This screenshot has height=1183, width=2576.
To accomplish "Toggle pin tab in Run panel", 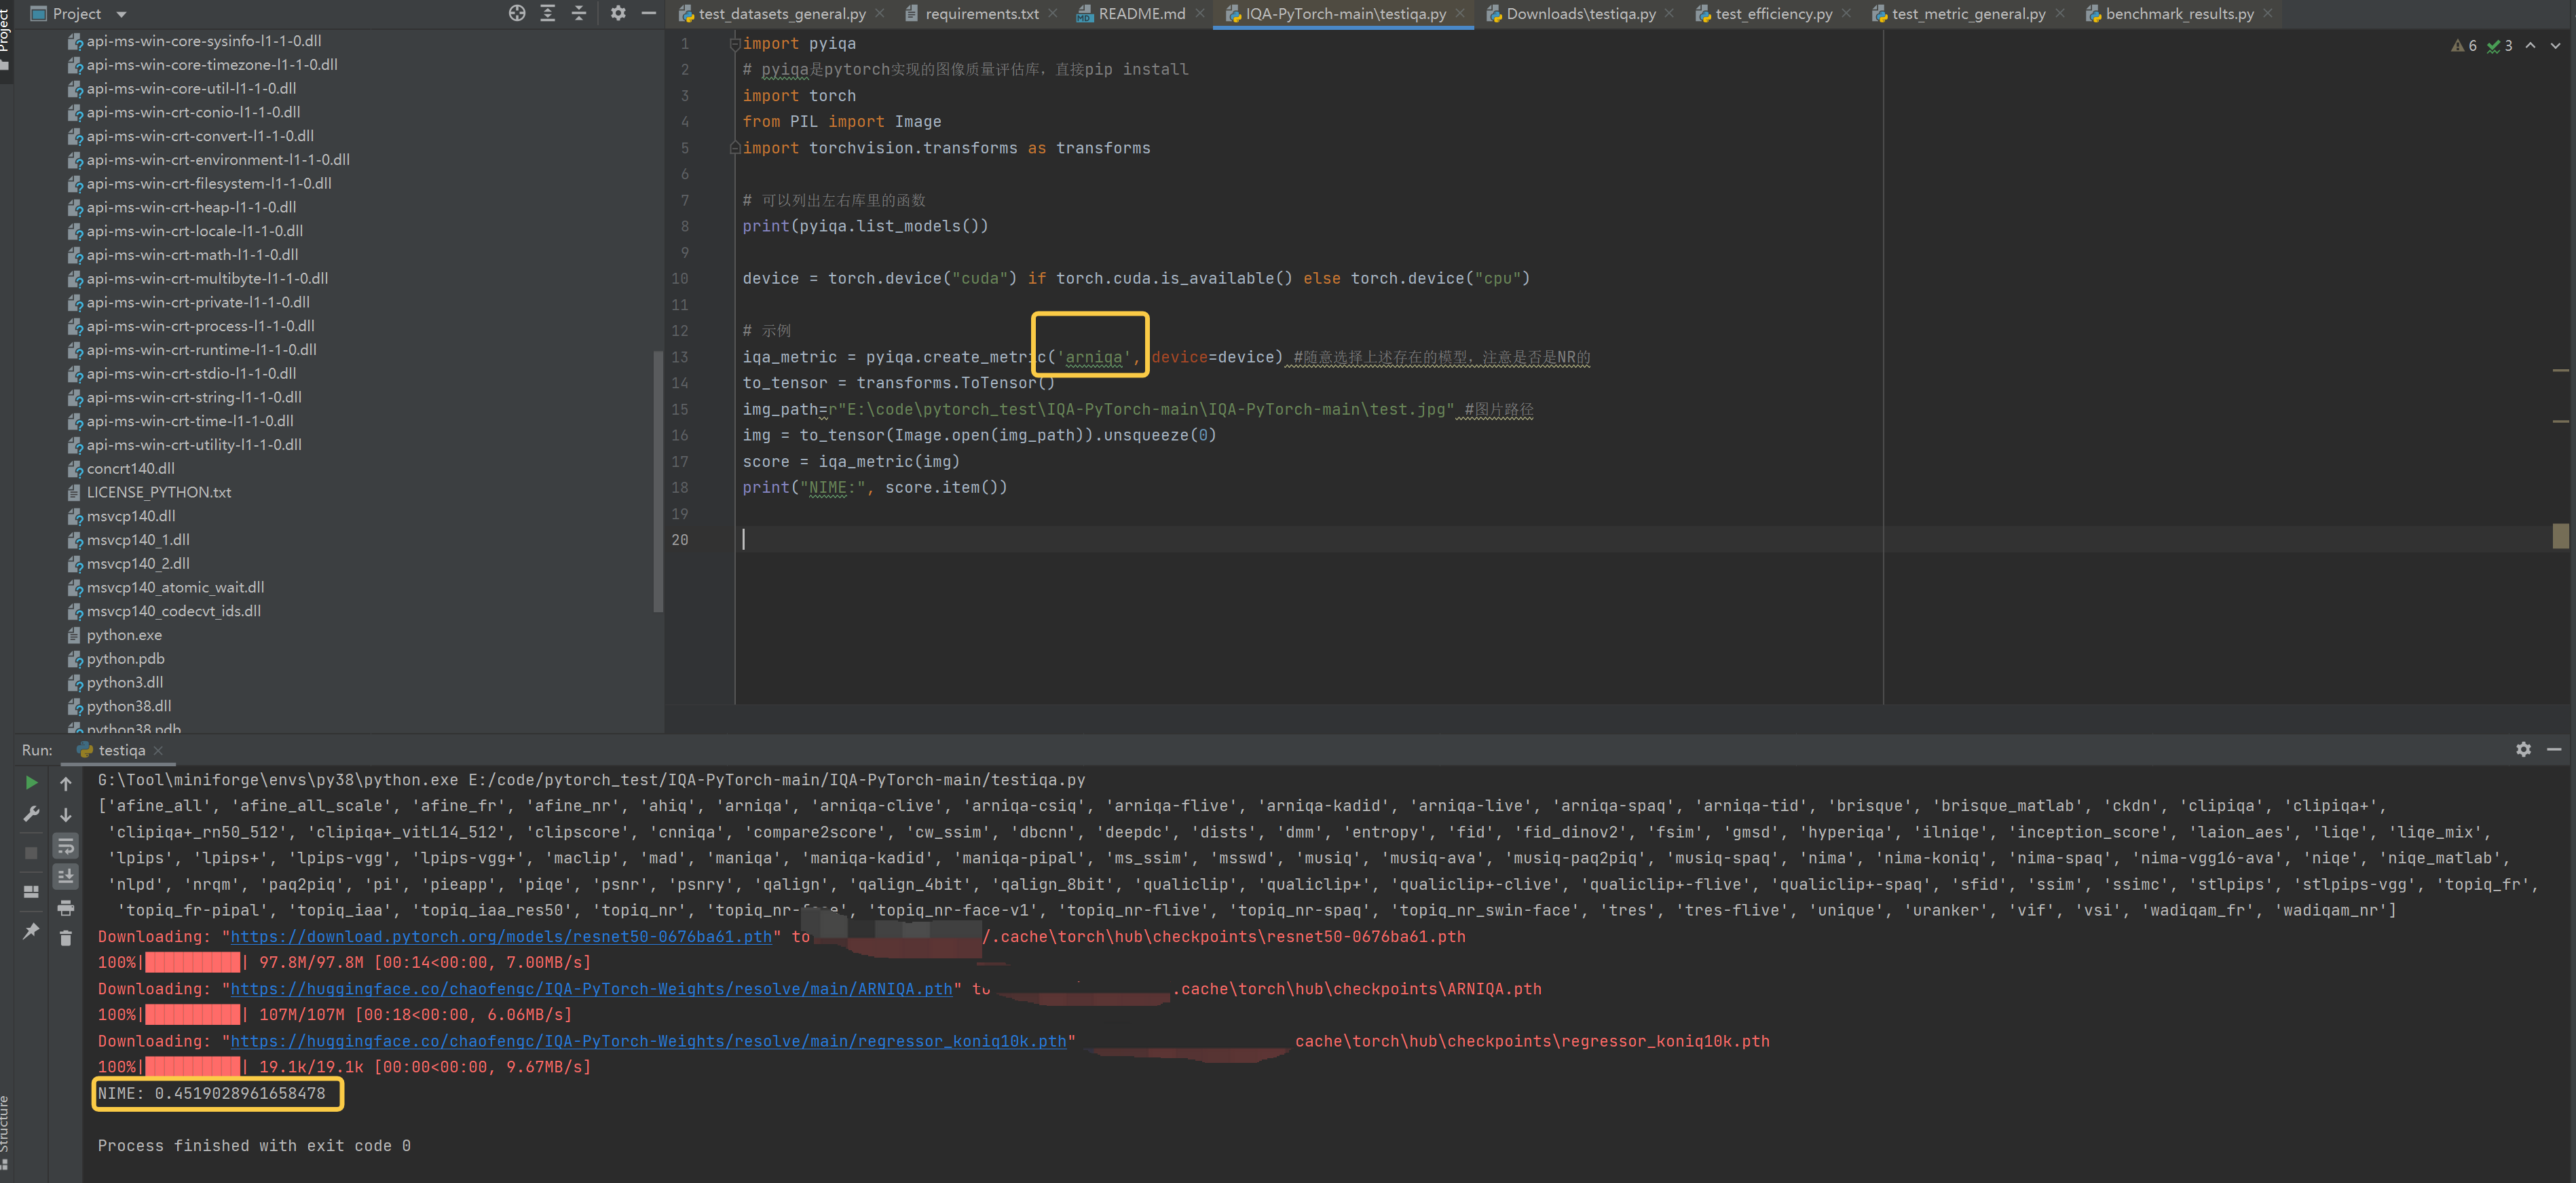I will tap(31, 931).
